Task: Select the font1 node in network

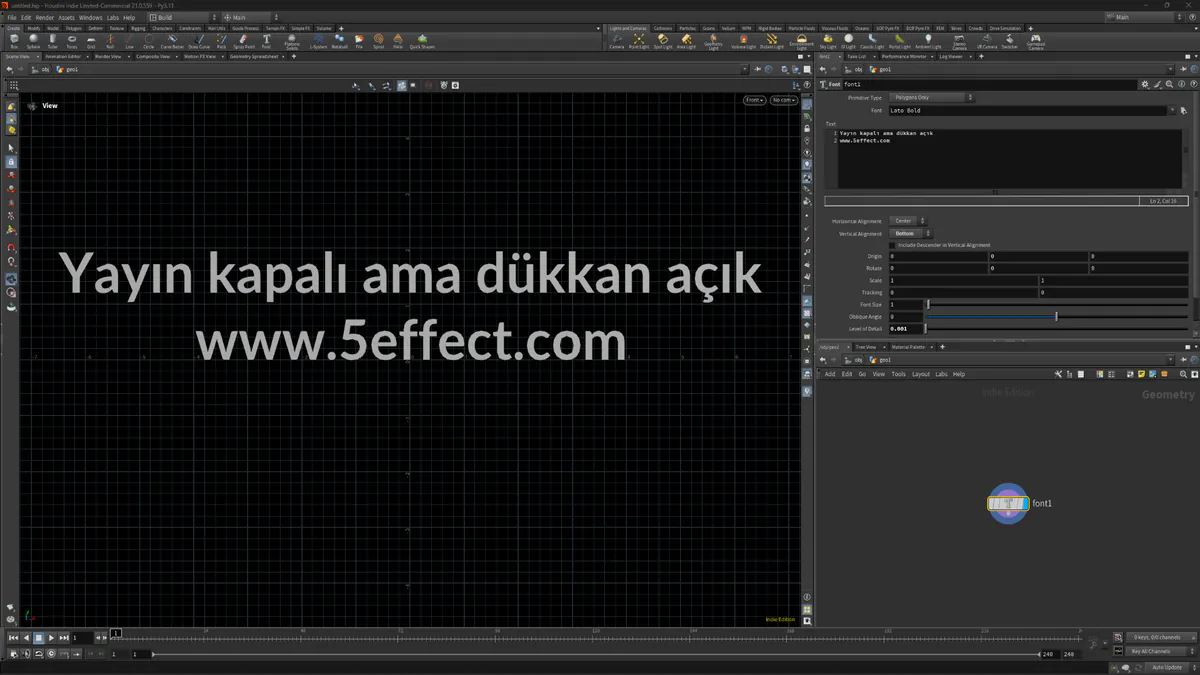Action: click(x=1008, y=504)
